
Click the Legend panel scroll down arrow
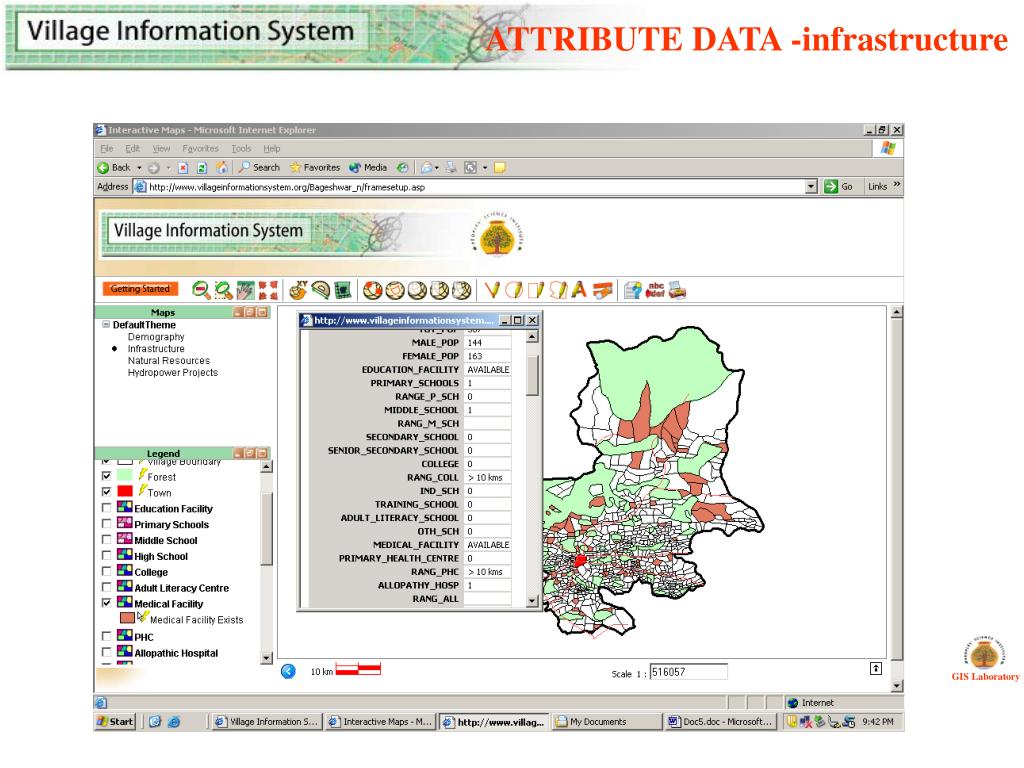[x=266, y=658]
